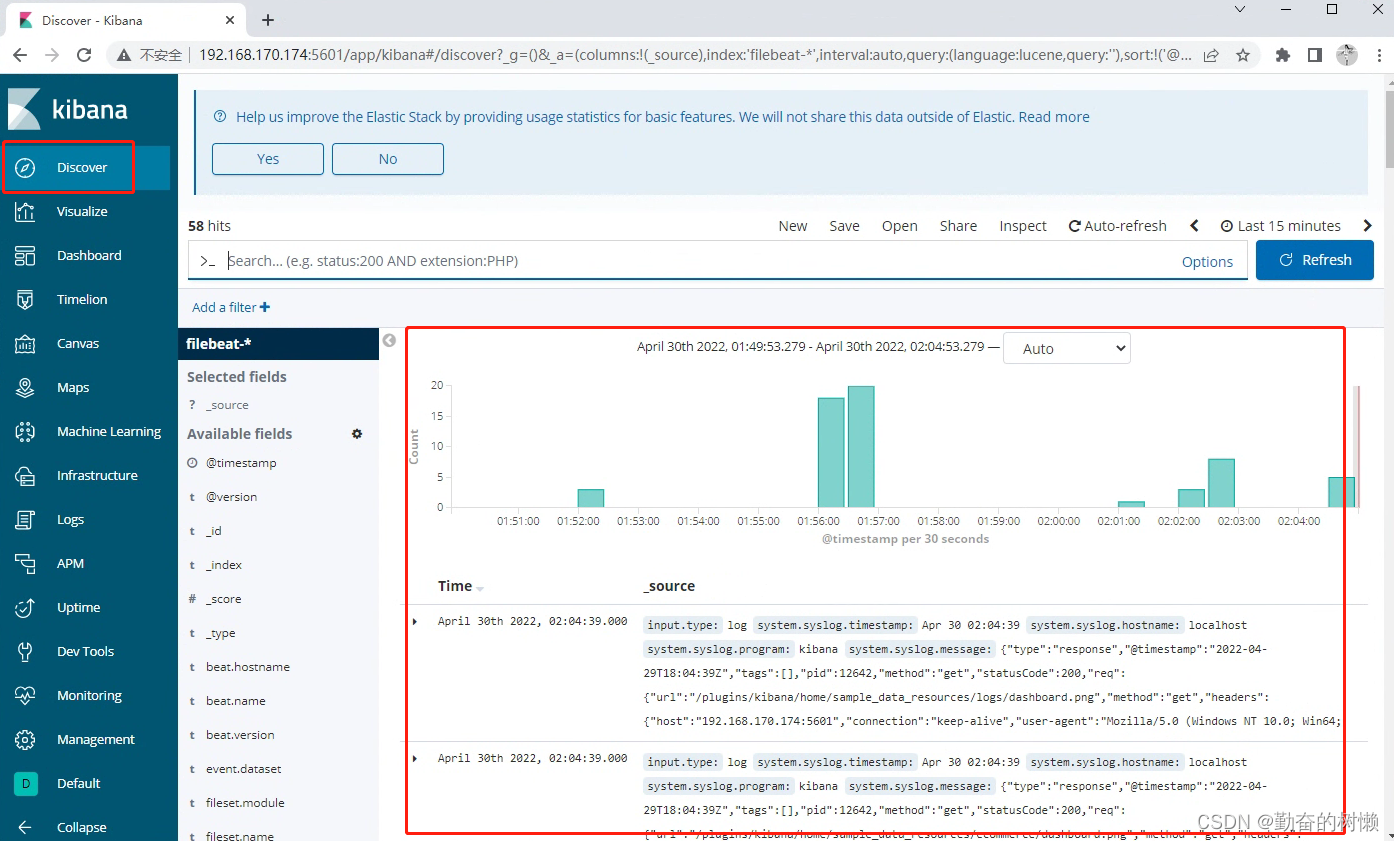Viewport: 1394px width, 841px height.
Task: Click the Refresh button
Action: tap(1315, 260)
